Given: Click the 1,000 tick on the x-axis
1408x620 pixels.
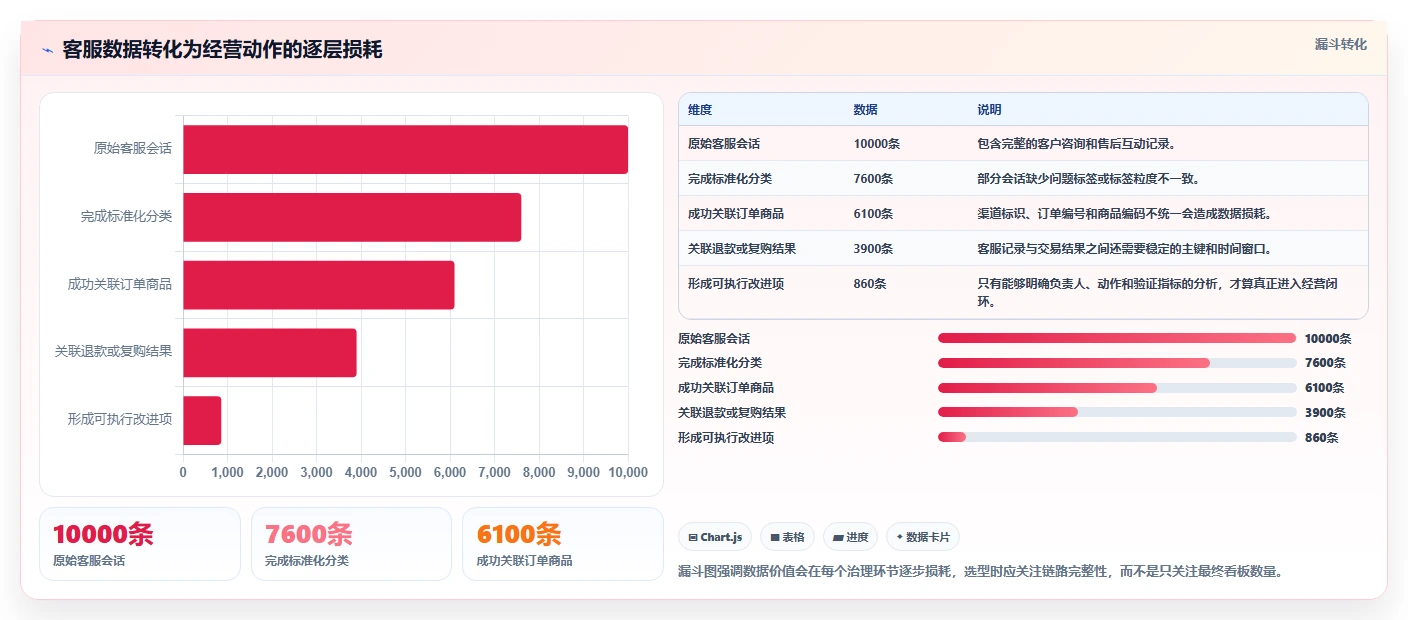Looking at the screenshot, I should 227,472.
